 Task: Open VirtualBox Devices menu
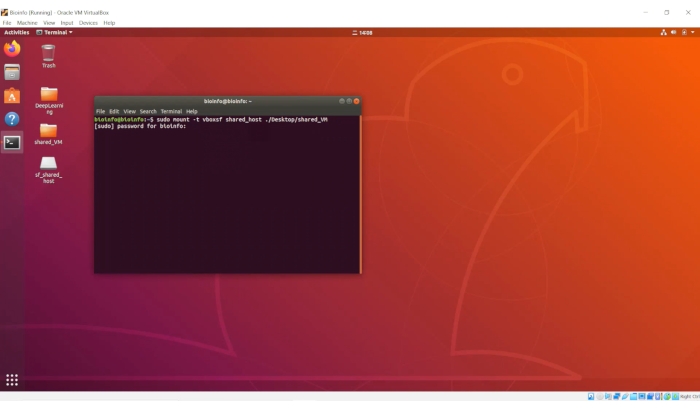point(89,22)
